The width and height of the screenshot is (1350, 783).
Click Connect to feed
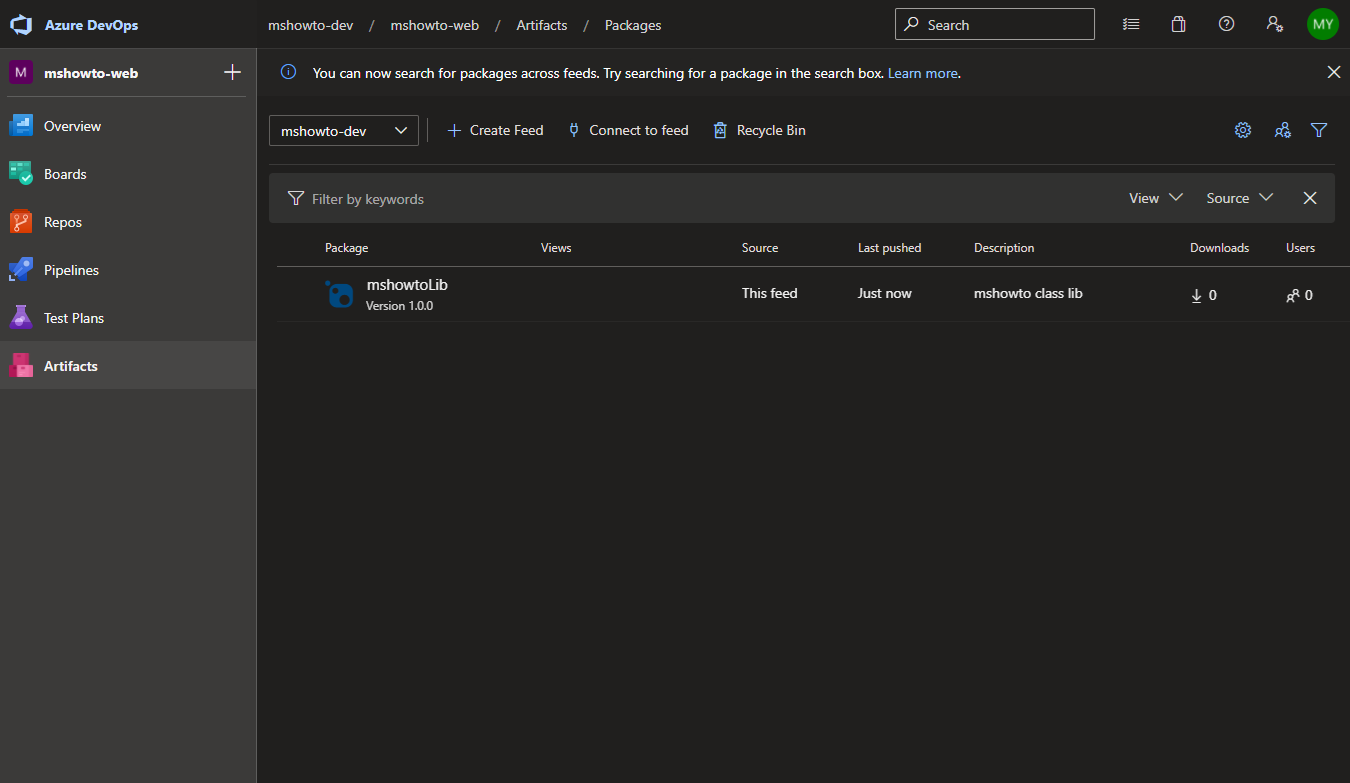628,130
